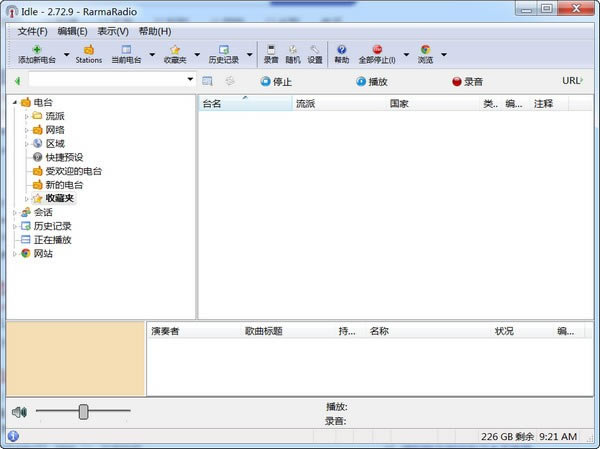The image size is (600, 449).
Task: Click the 录音 record toolbar icon
Action: (x=271, y=50)
